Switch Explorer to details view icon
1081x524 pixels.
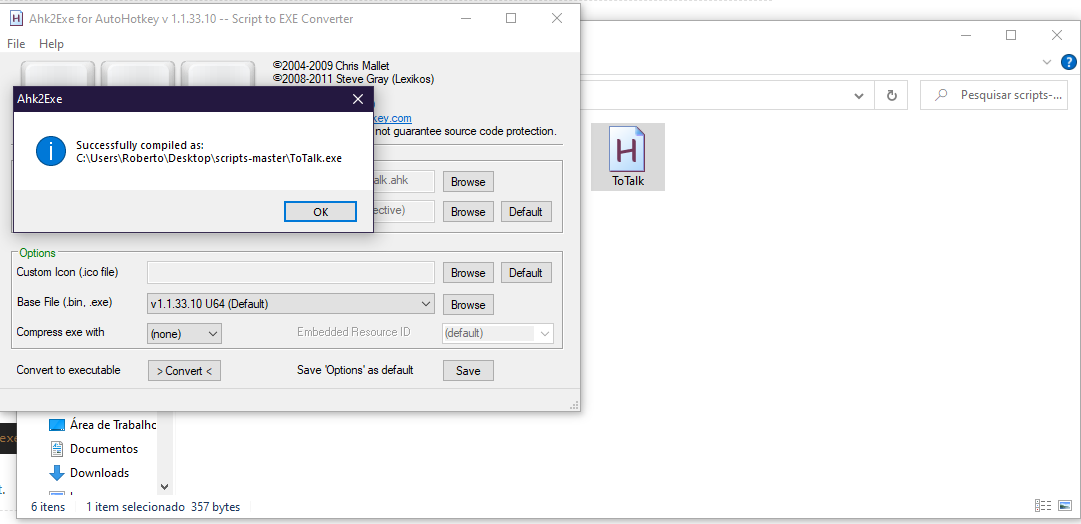pos(1042,506)
